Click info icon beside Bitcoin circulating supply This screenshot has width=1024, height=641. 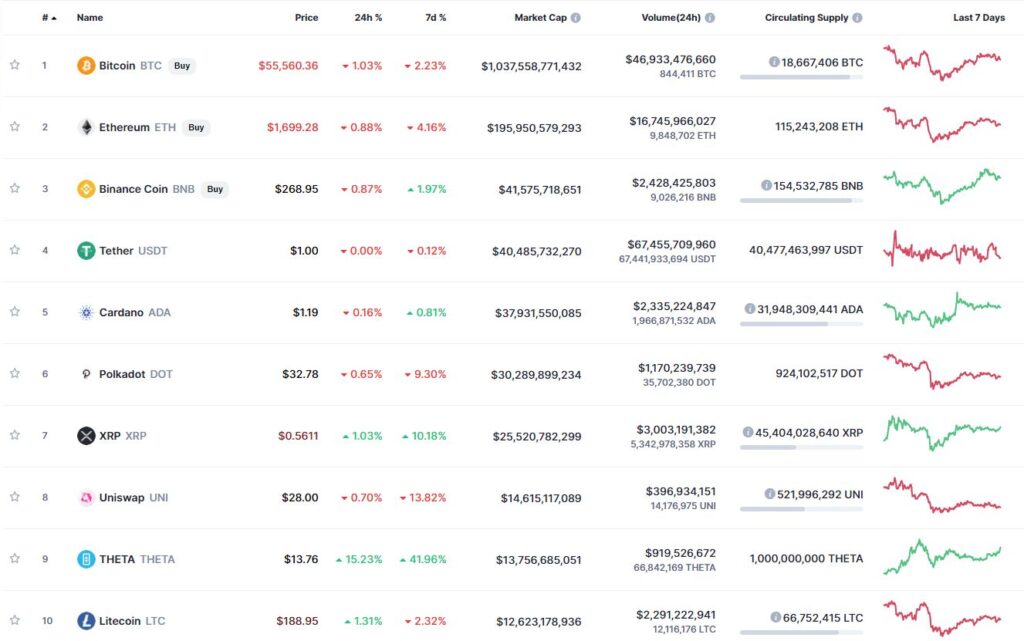pos(774,62)
